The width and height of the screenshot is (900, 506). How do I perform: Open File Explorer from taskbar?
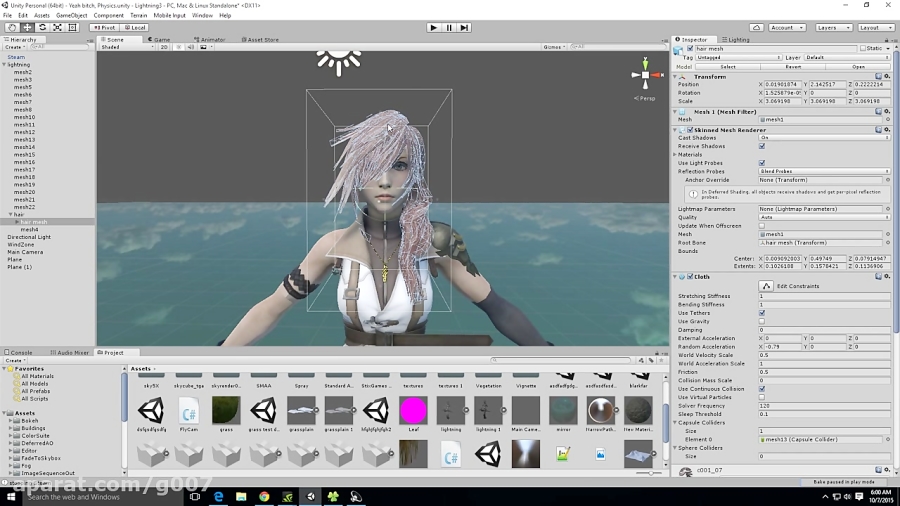point(241,496)
